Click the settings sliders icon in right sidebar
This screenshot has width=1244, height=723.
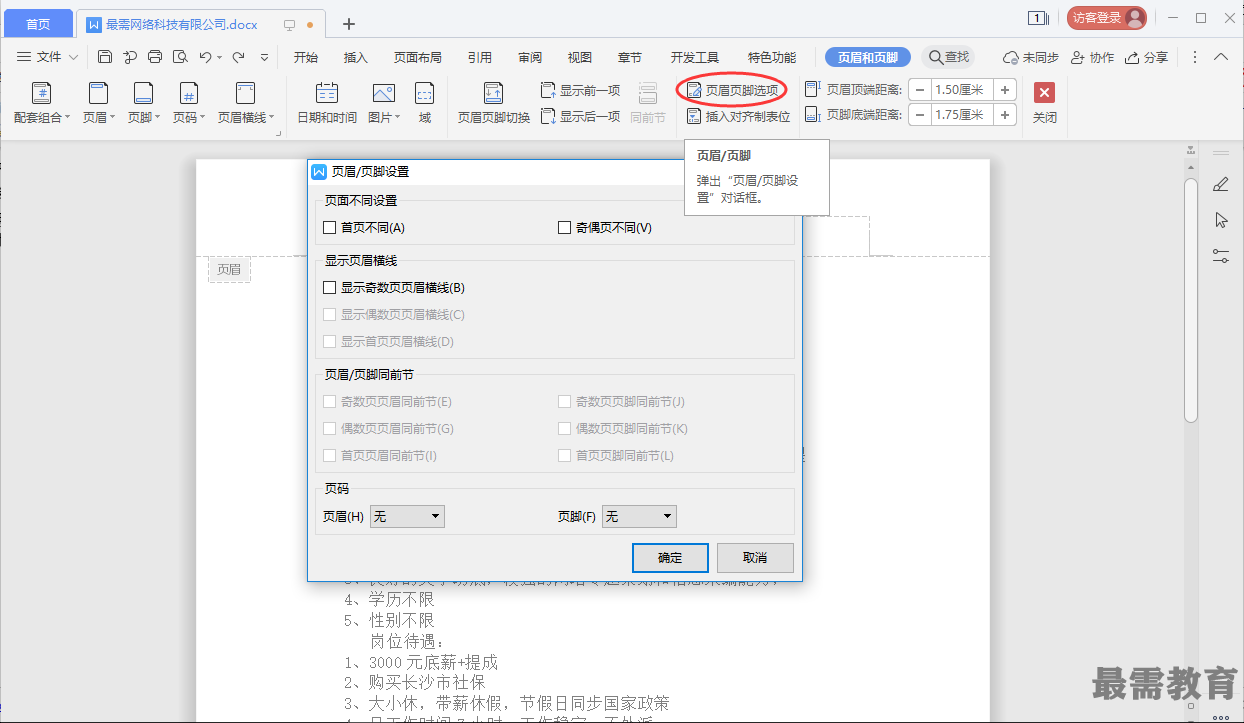pyautogui.click(x=1220, y=256)
